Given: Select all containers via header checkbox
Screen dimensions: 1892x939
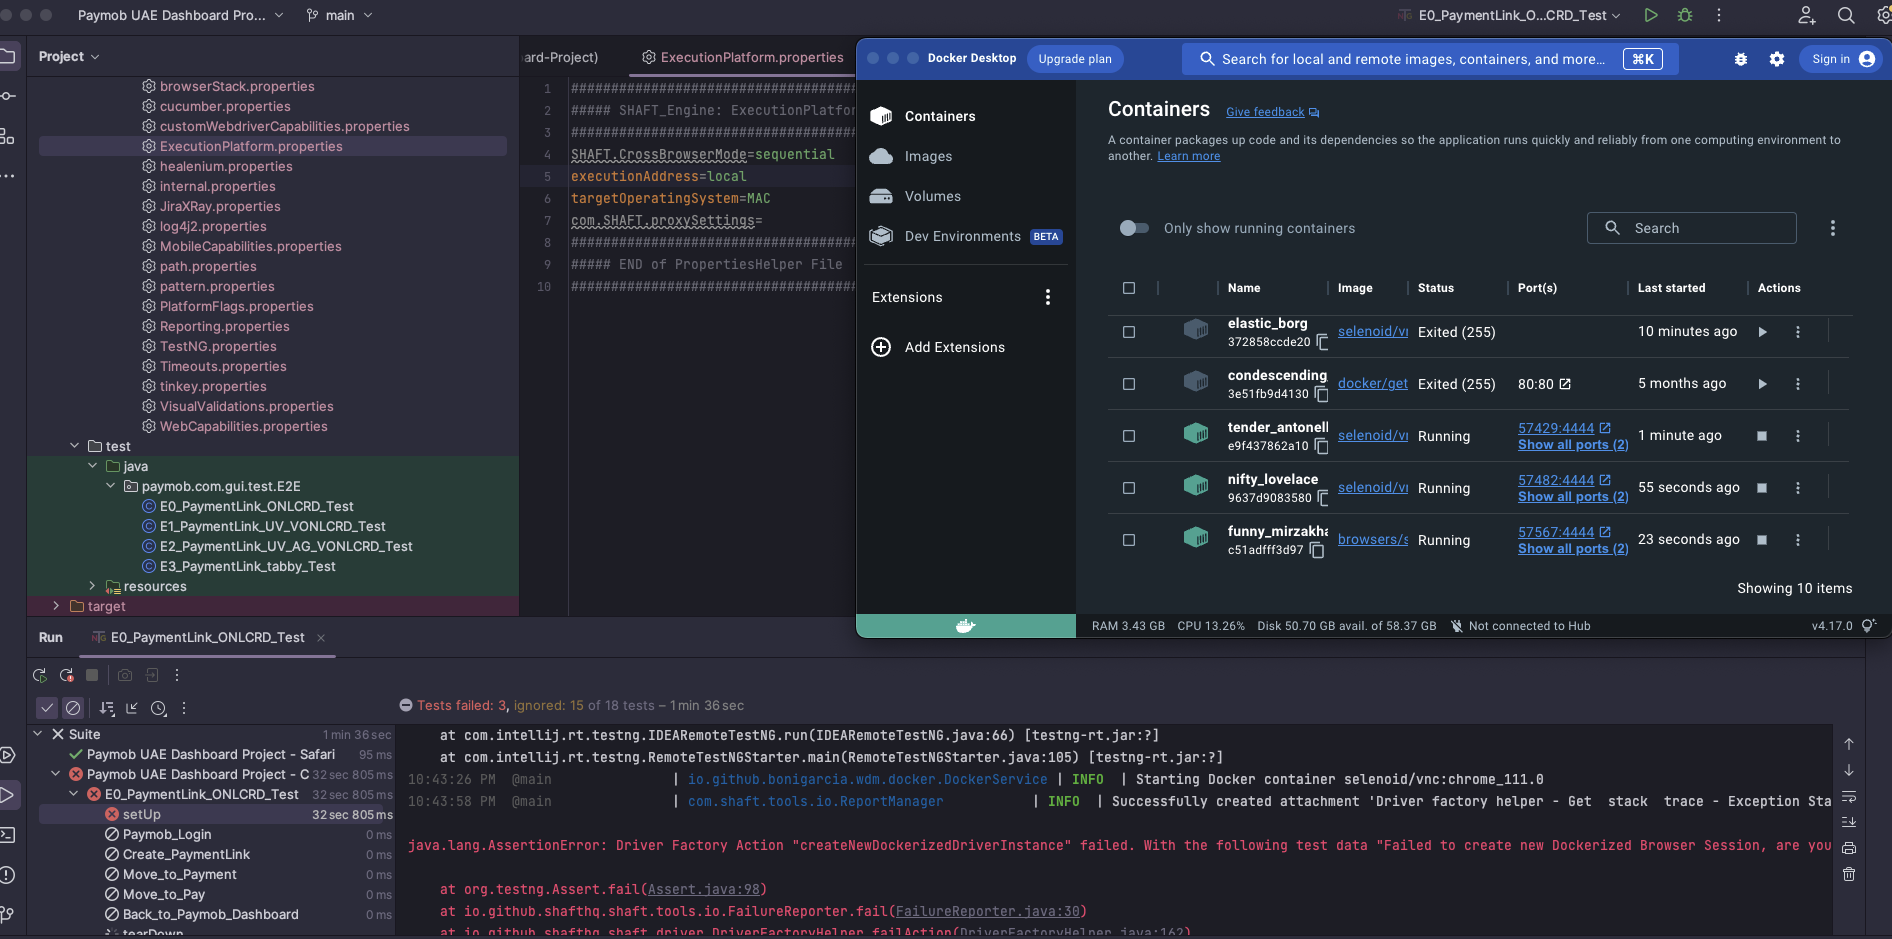Looking at the screenshot, I should [1129, 288].
